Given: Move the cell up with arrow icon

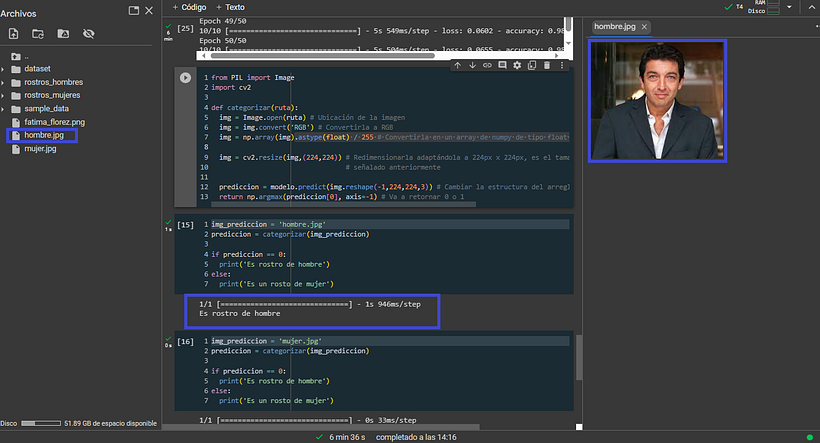Looking at the screenshot, I should tap(457, 65).
